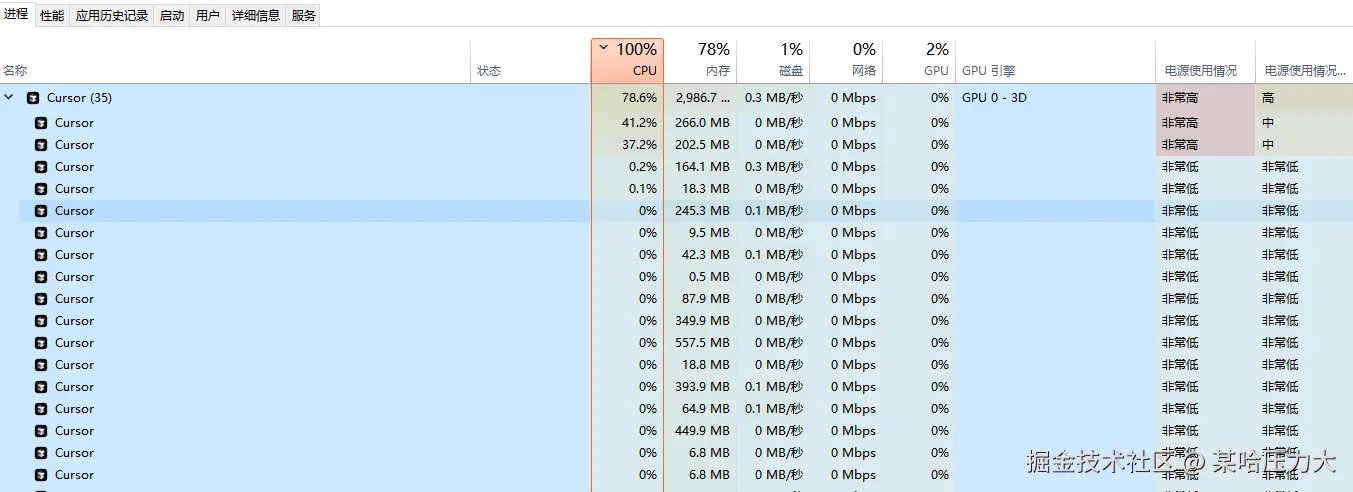1353x492 pixels.
Task: Open the 详细信息 tab
Action: point(255,16)
